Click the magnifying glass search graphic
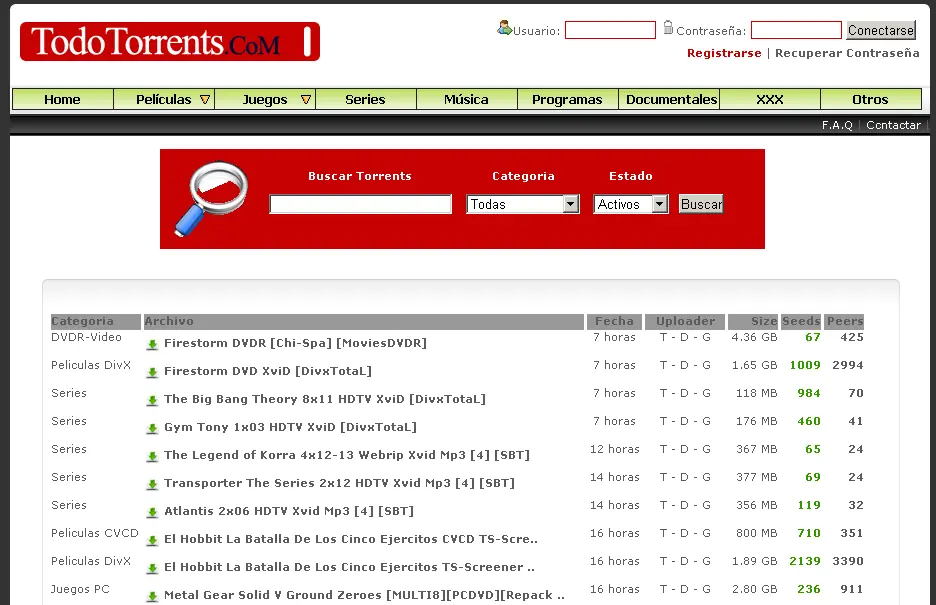Image resolution: width=936 pixels, height=605 pixels. tap(211, 199)
